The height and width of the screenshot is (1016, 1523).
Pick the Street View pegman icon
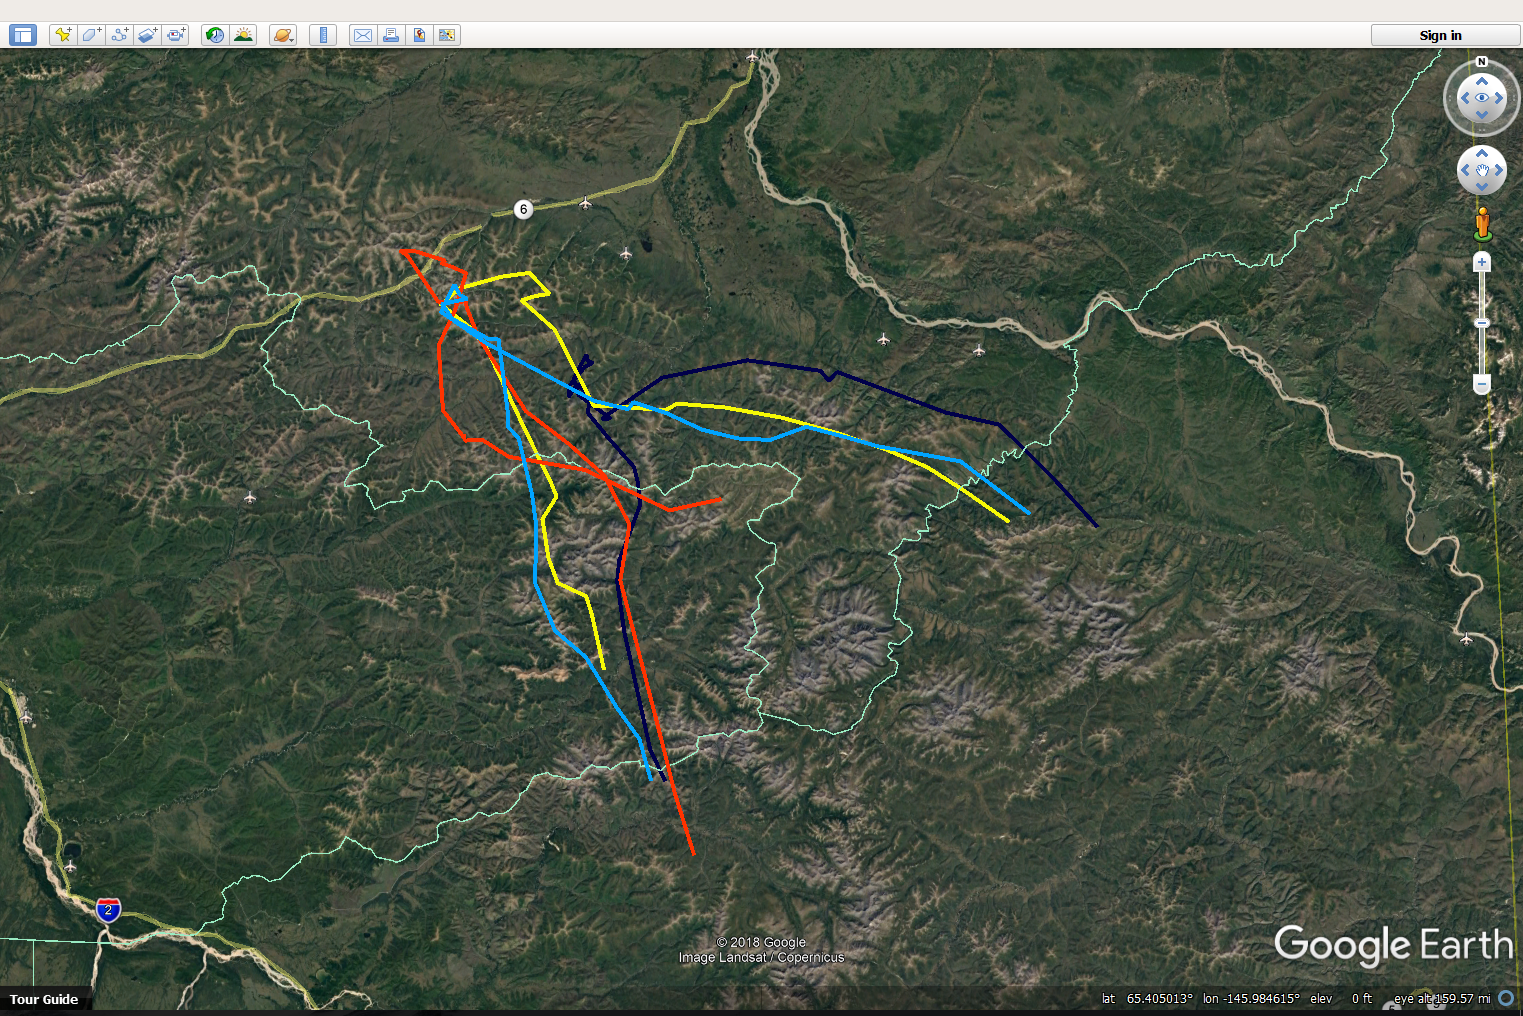pyautogui.click(x=1483, y=223)
